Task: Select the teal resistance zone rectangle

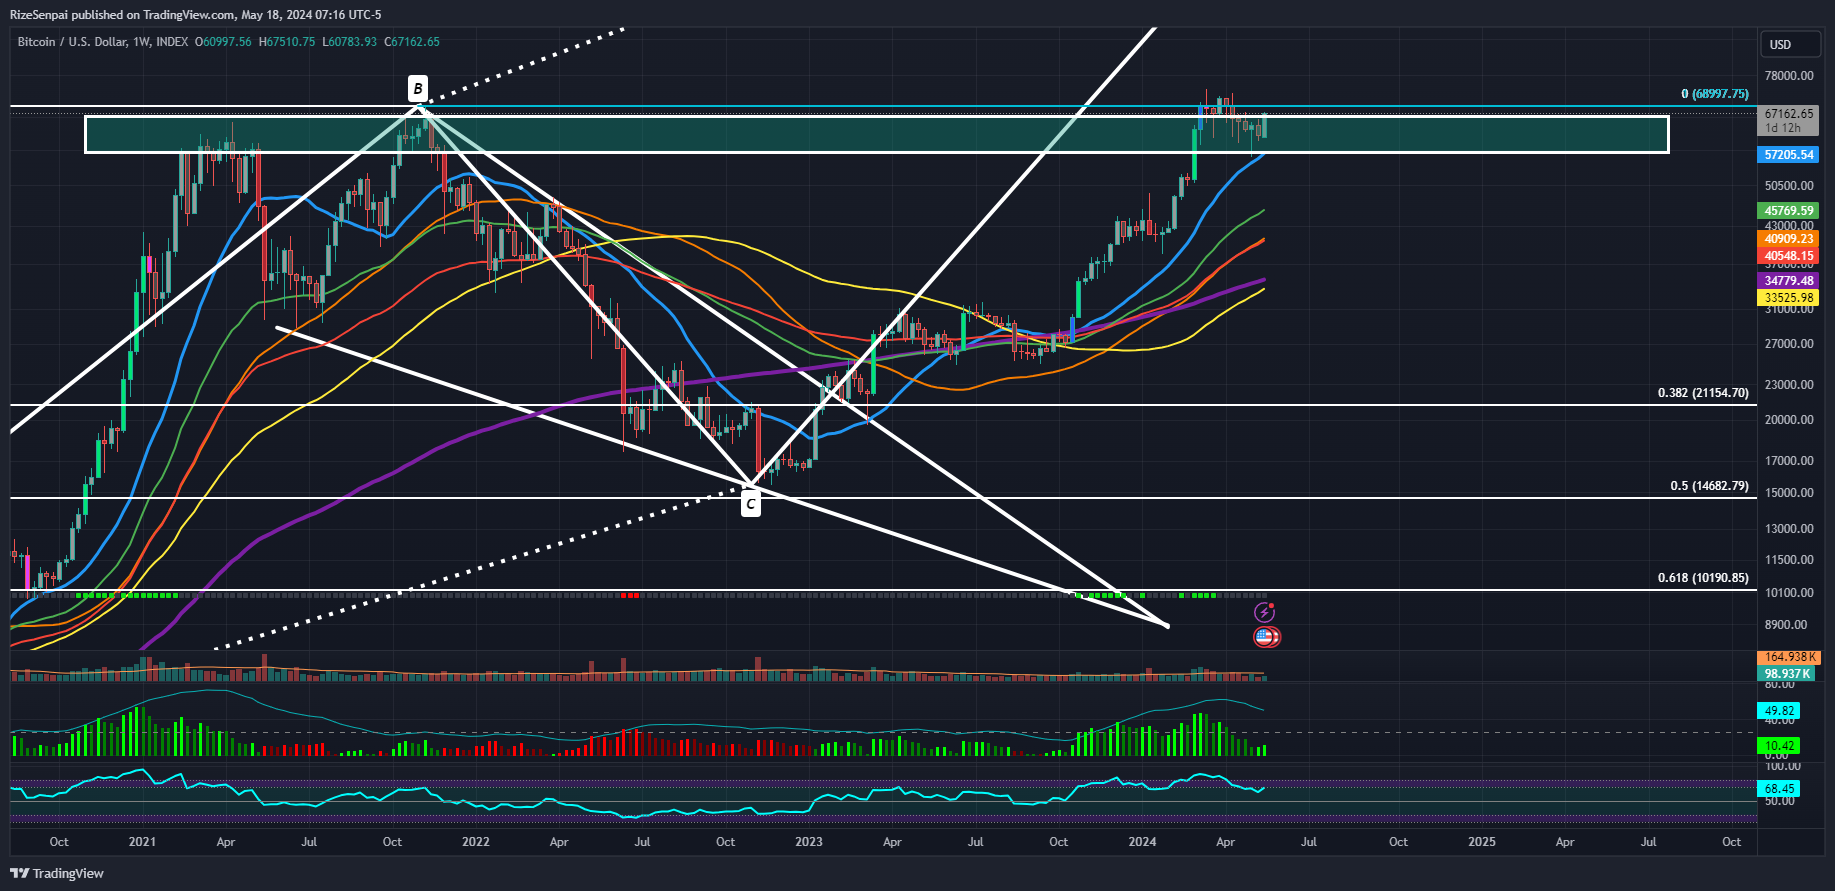Action: (877, 134)
